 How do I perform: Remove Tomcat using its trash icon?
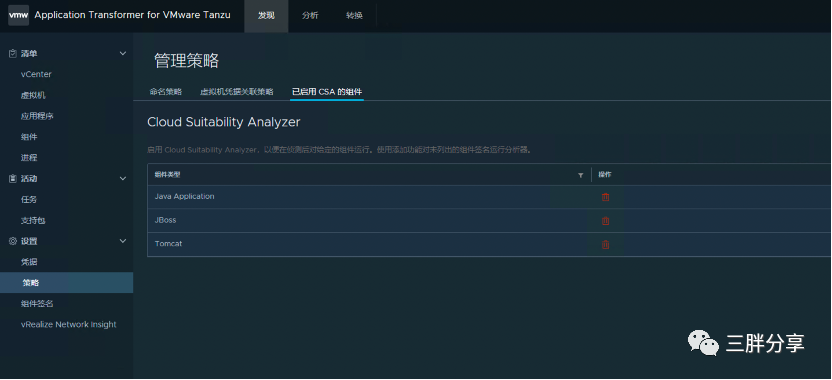click(605, 245)
